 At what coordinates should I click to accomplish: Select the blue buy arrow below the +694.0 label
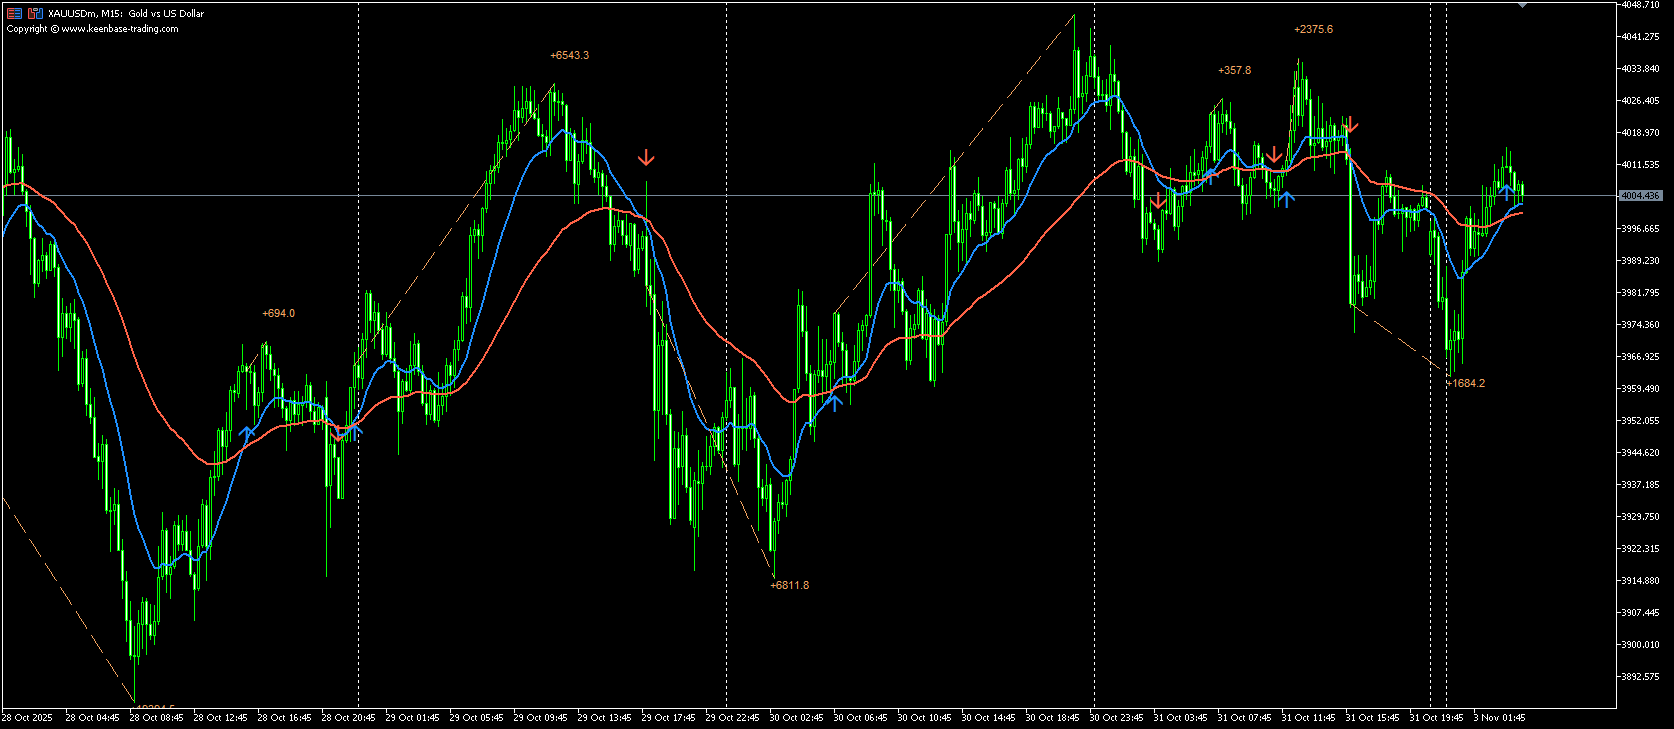coord(247,433)
